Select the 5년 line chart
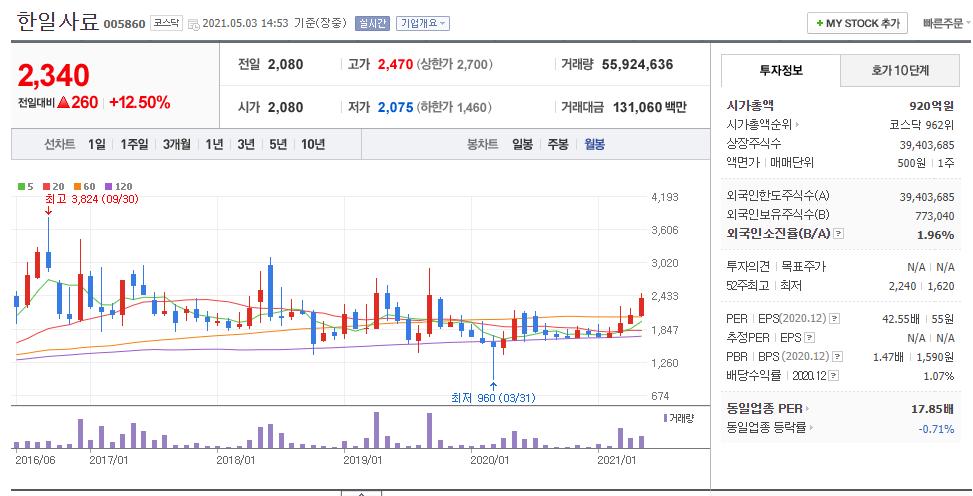Image resolution: width=973 pixels, height=496 pixels. pyautogui.click(x=278, y=144)
